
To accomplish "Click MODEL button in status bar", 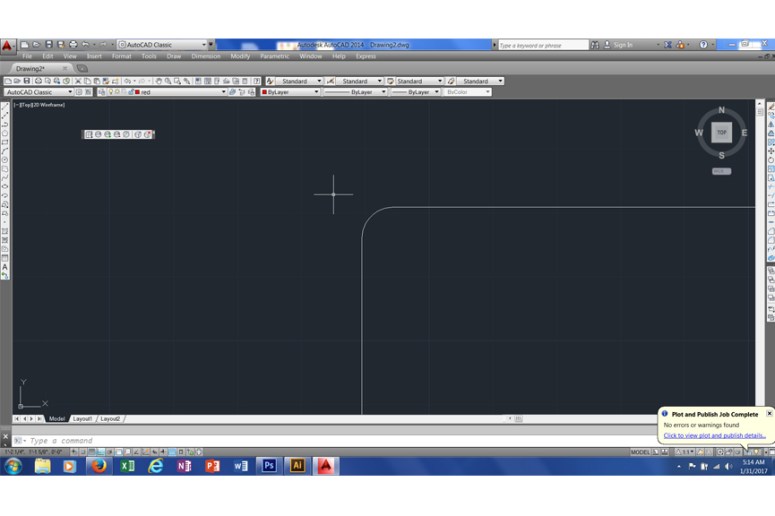I will click(x=640, y=452).
